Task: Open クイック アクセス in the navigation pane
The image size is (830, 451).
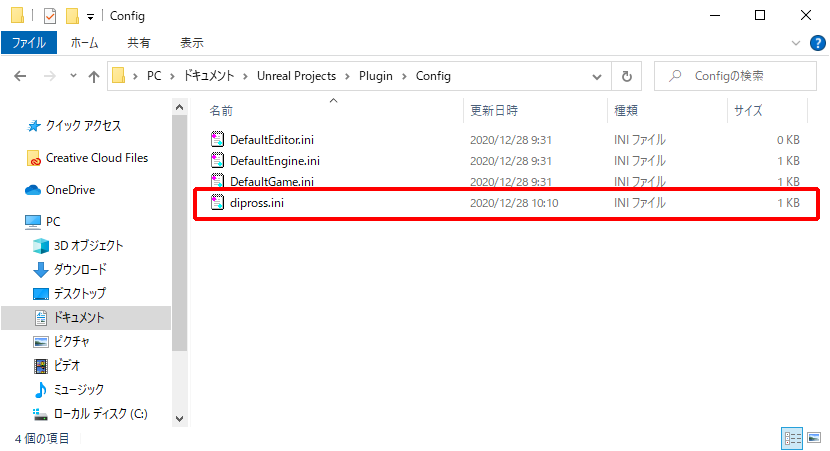Action: click(83, 126)
